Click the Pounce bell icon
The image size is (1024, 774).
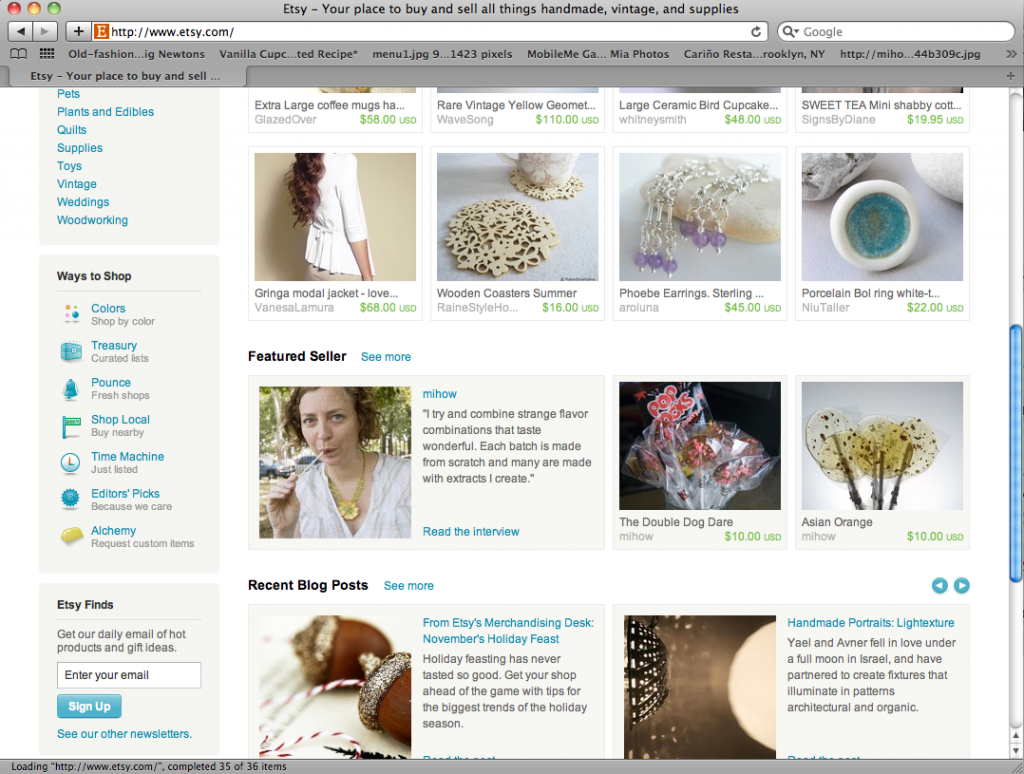click(71, 389)
